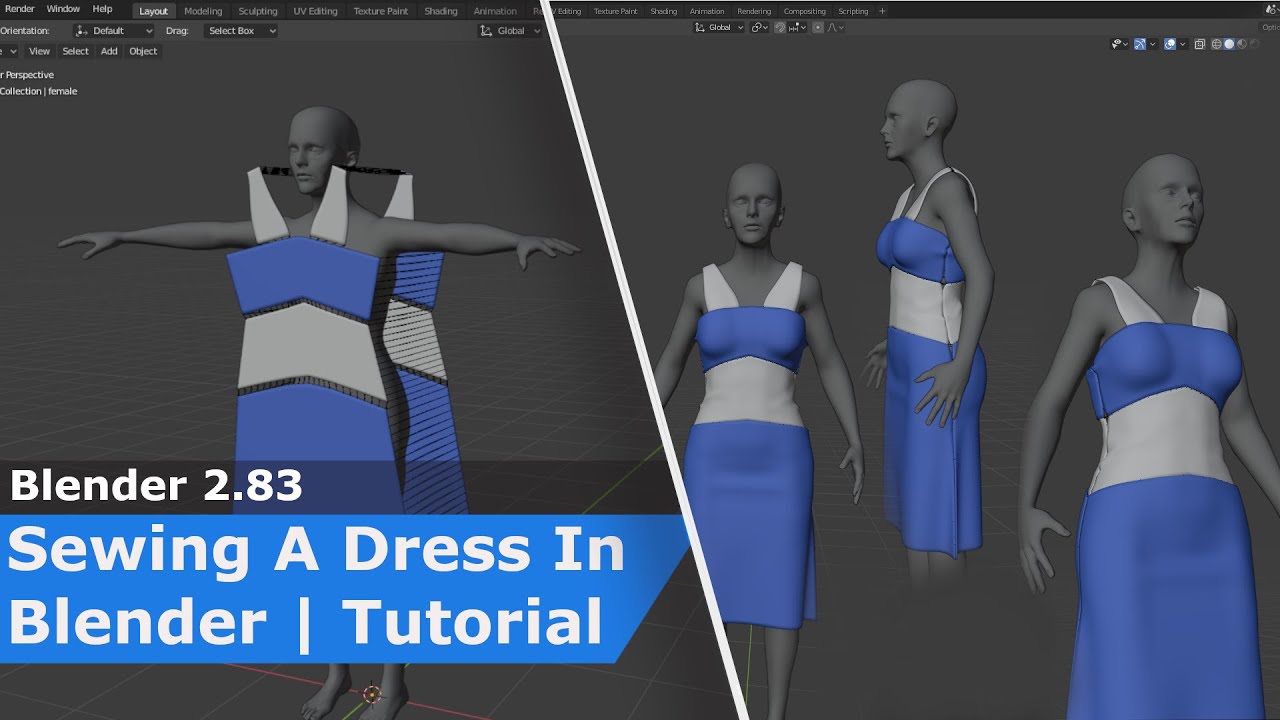1280x720 pixels.
Task: Switch to the Modeling workspace tab
Action: (203, 11)
